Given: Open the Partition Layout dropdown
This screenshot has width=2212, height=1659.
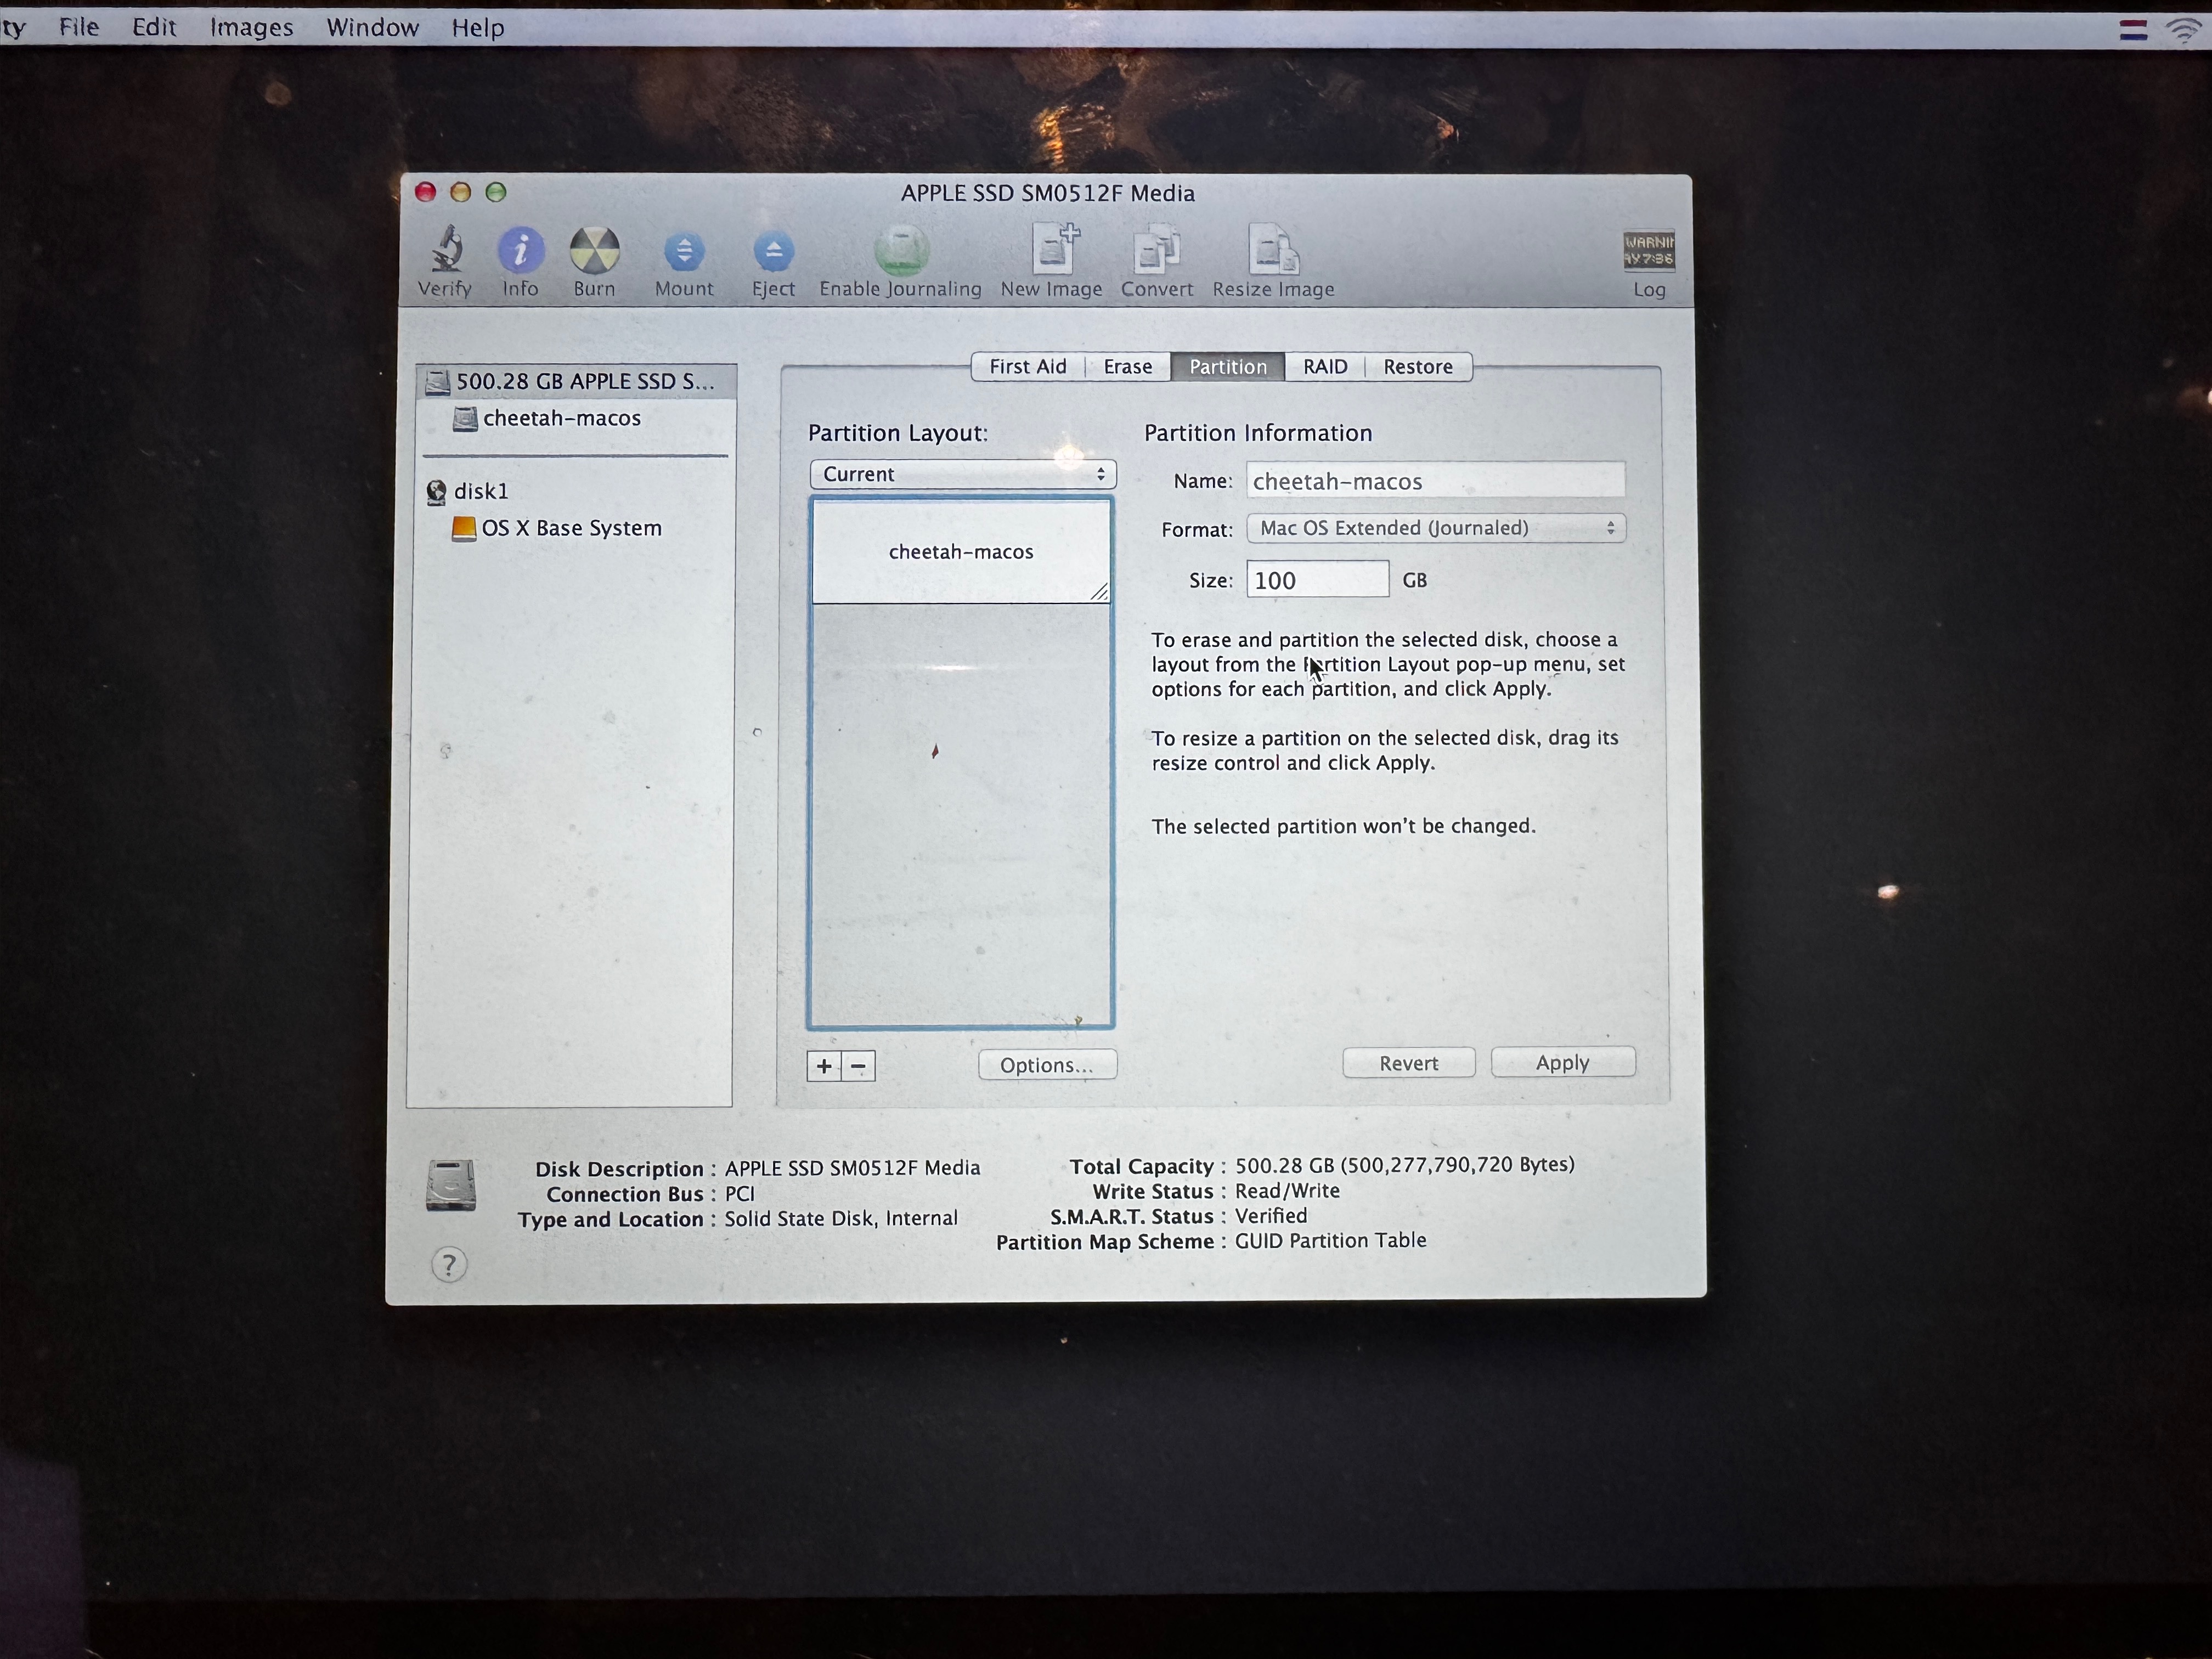Looking at the screenshot, I should (x=962, y=474).
